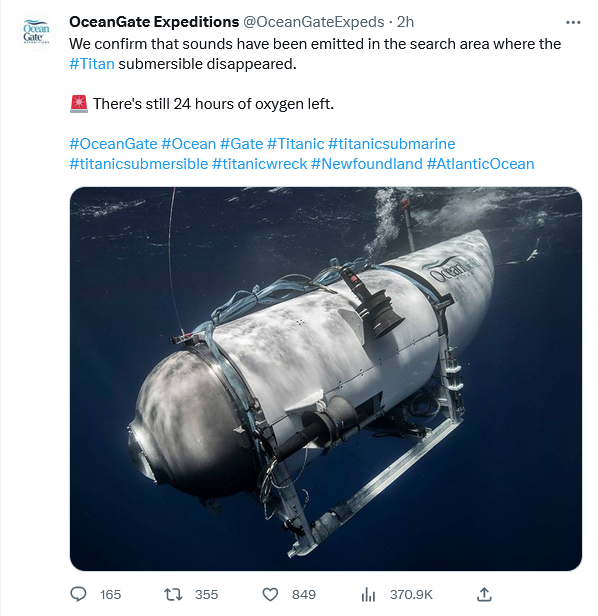Follow the #Titanic hashtag link
Screen dimensions: 598x616
pyautogui.click(x=295, y=144)
